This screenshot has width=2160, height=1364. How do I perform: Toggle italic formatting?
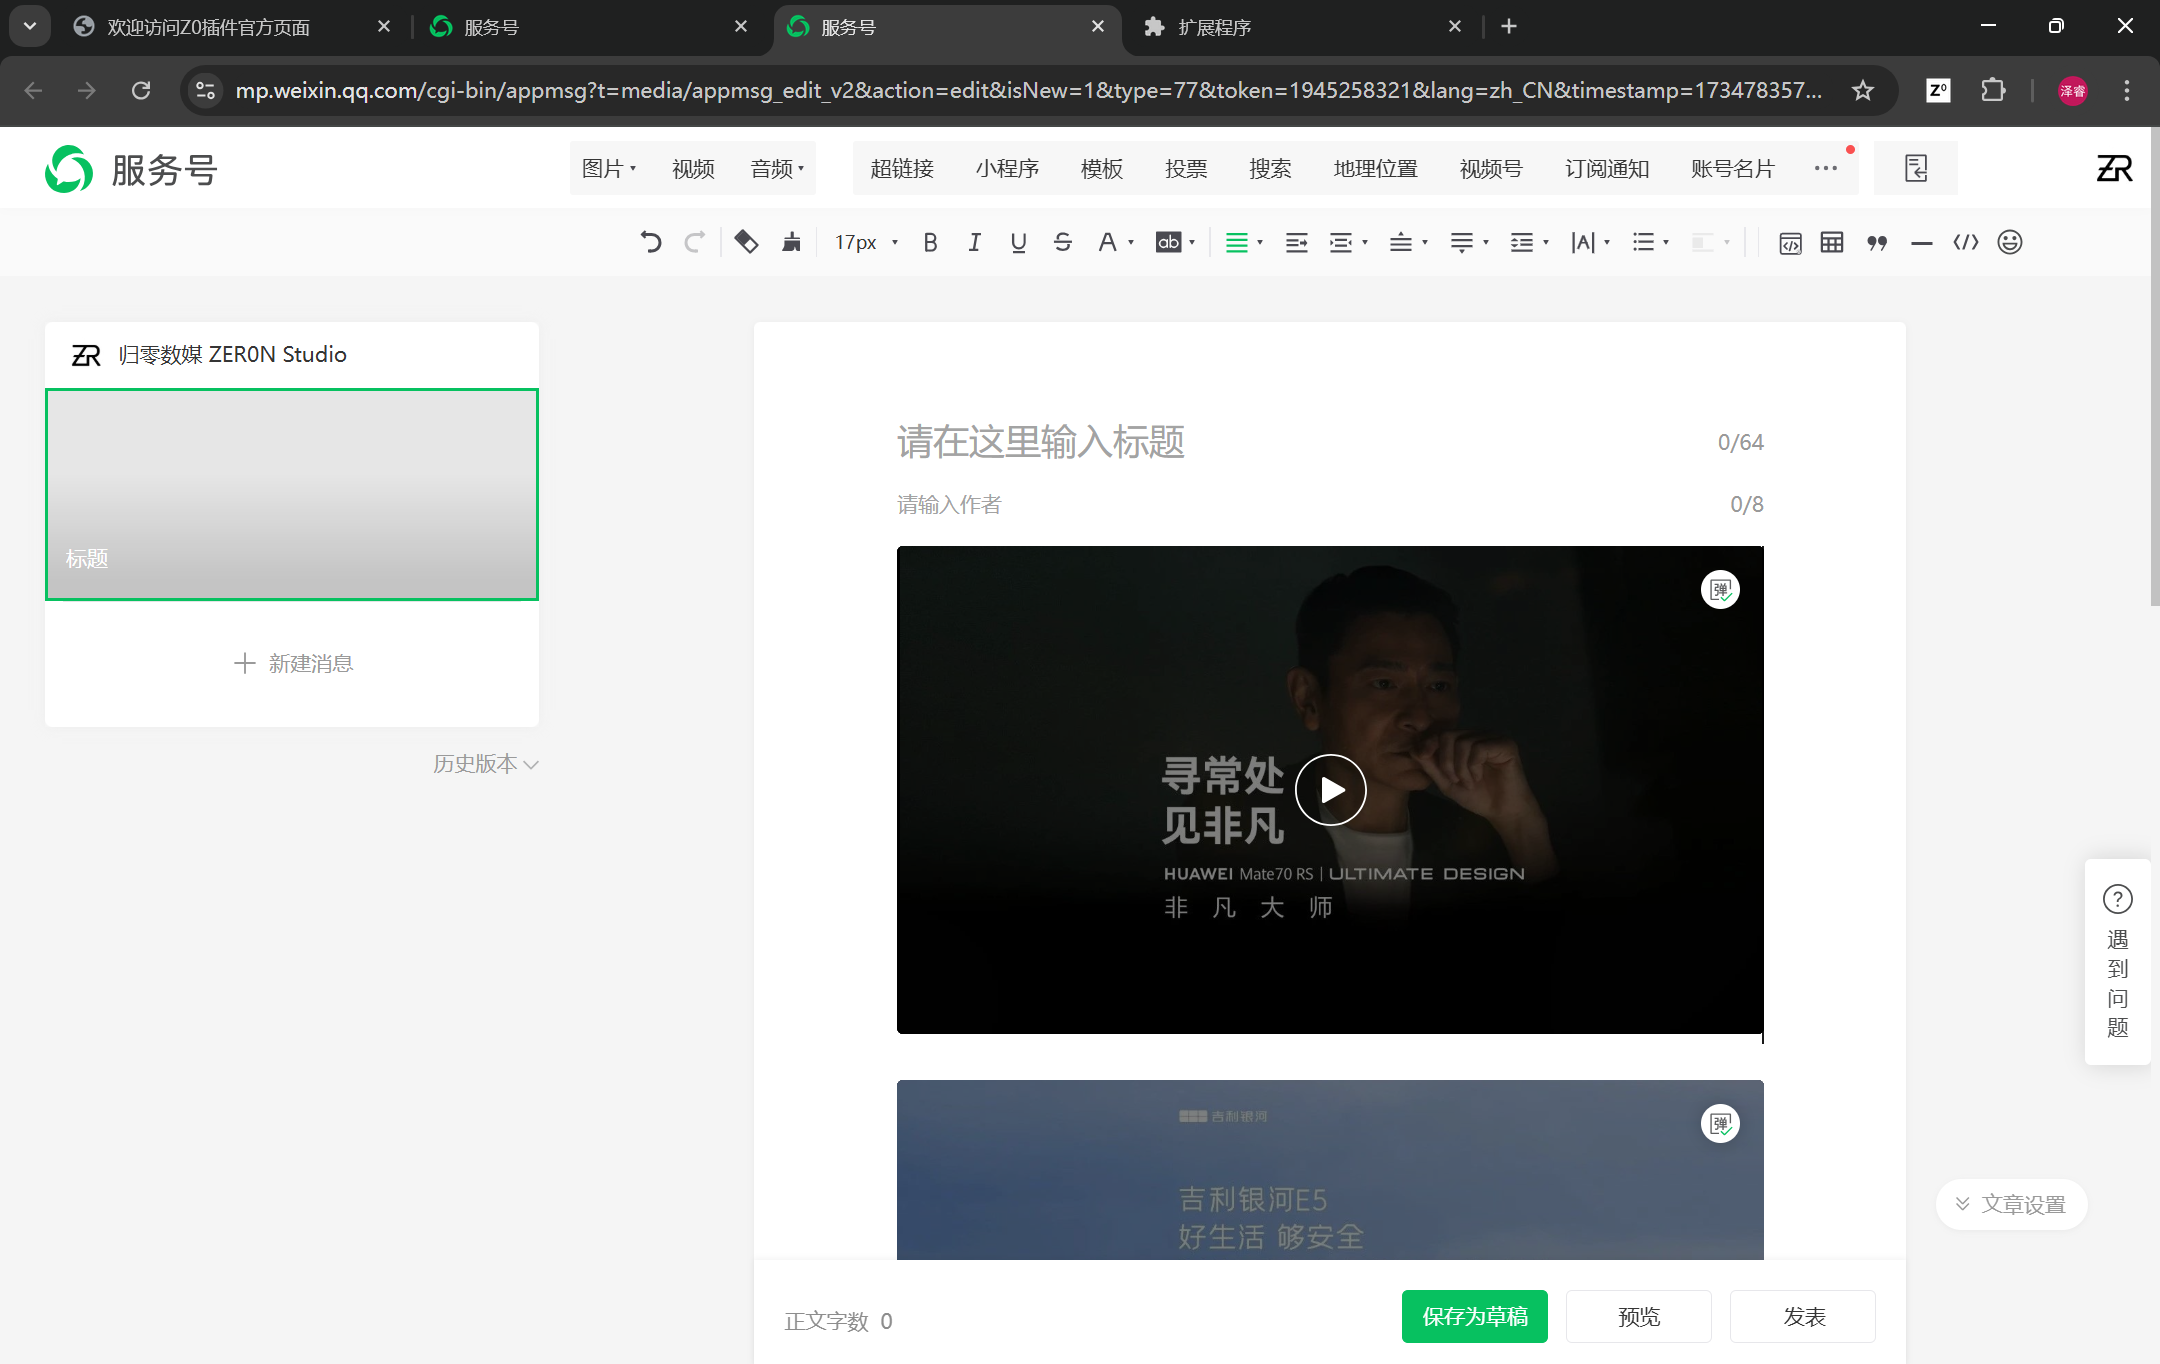pyautogui.click(x=974, y=242)
